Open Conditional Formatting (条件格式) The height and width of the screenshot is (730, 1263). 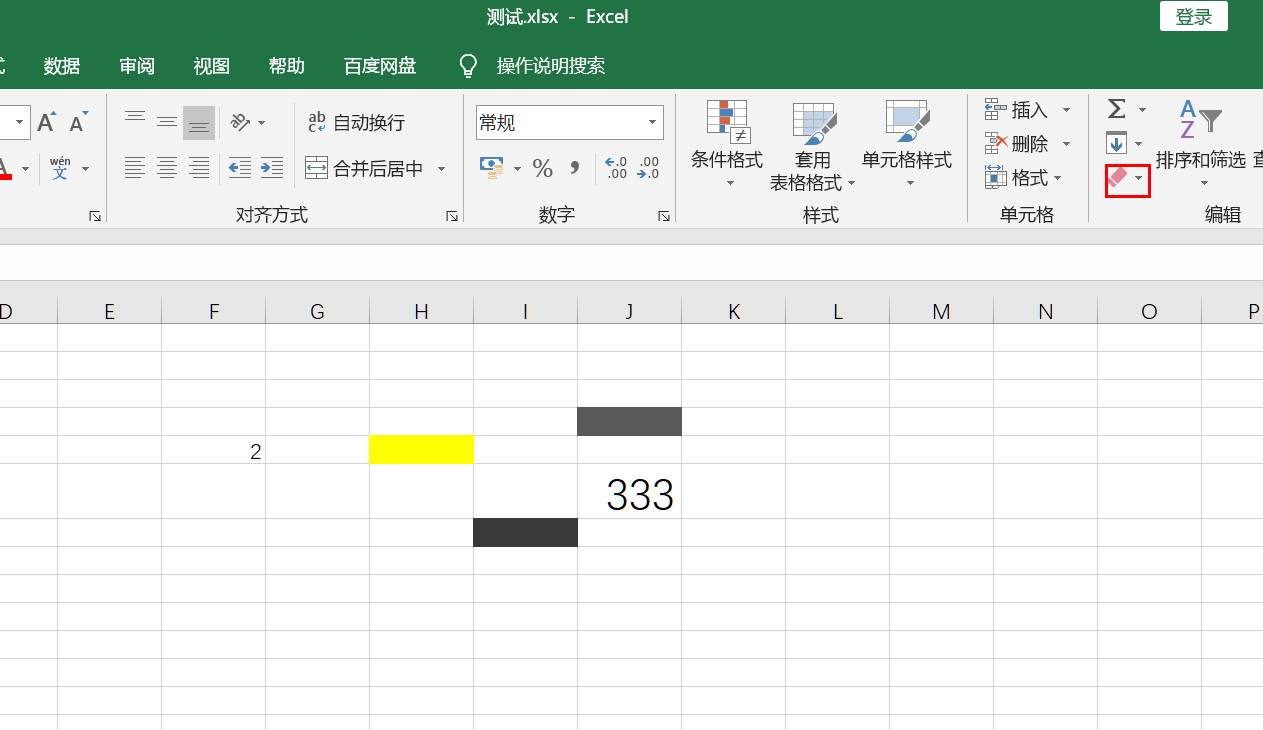727,145
